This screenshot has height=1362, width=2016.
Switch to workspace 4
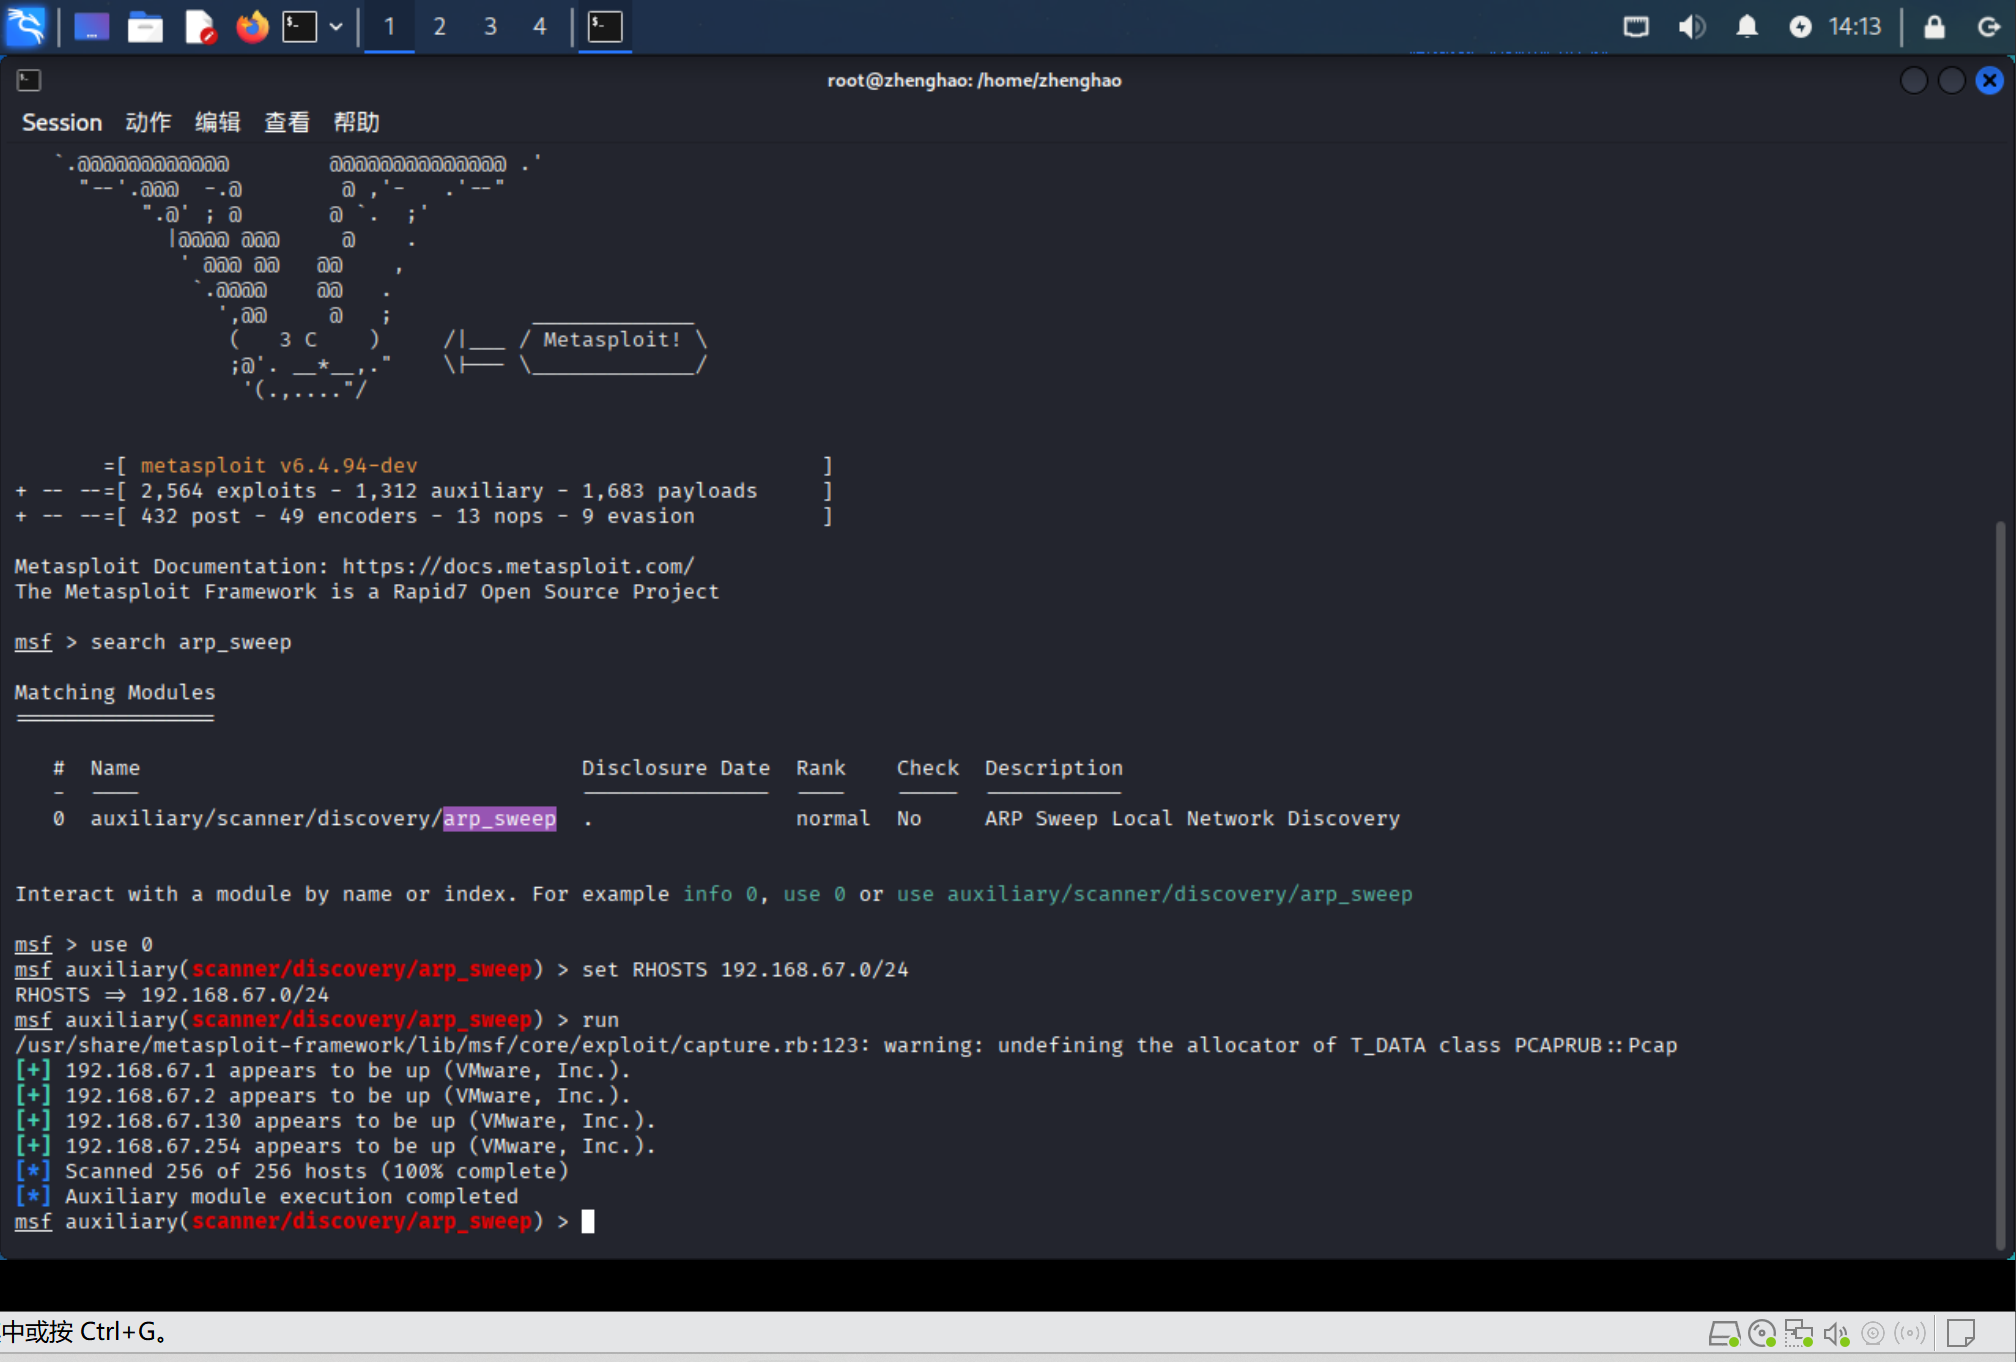540,26
